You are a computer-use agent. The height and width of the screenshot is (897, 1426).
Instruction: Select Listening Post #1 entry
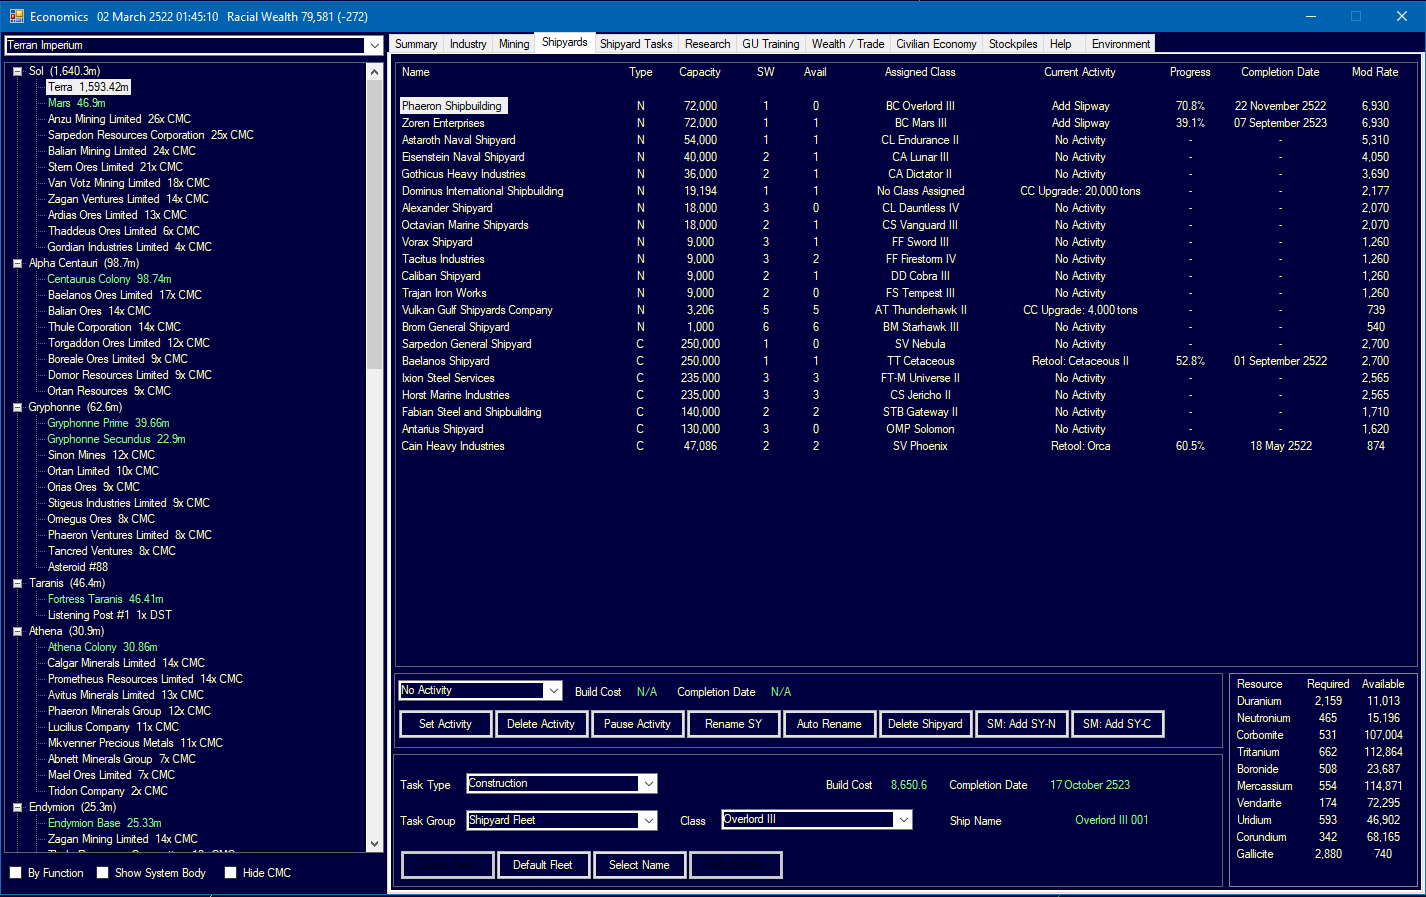109,615
